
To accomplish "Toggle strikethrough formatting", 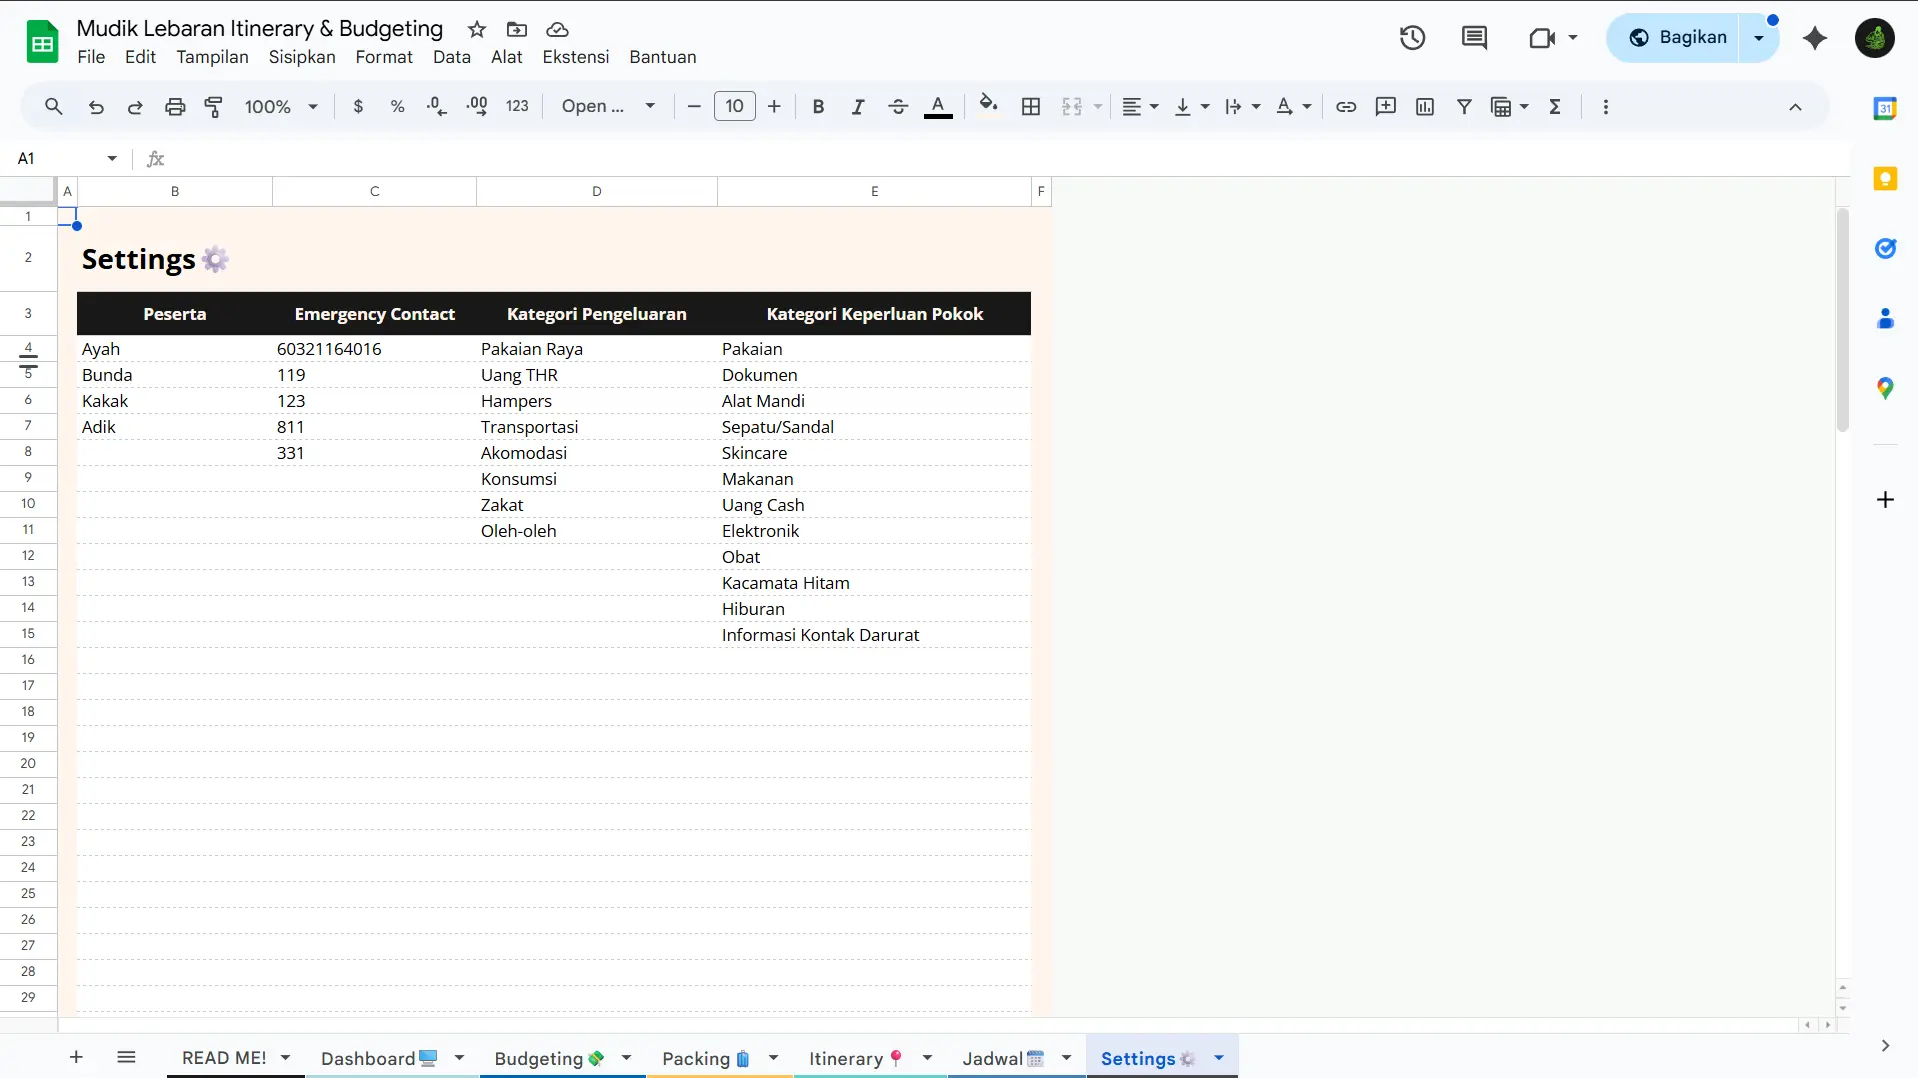I will click(x=898, y=106).
